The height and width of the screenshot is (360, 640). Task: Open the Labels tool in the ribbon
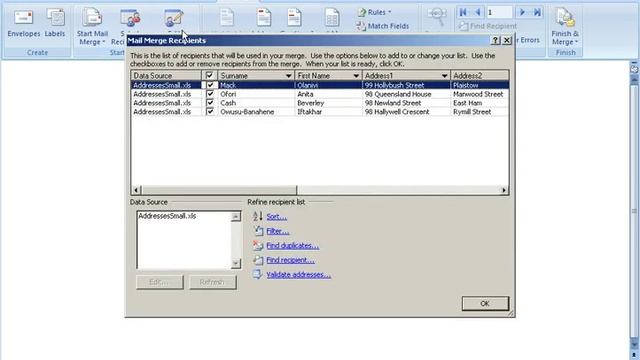pos(55,24)
